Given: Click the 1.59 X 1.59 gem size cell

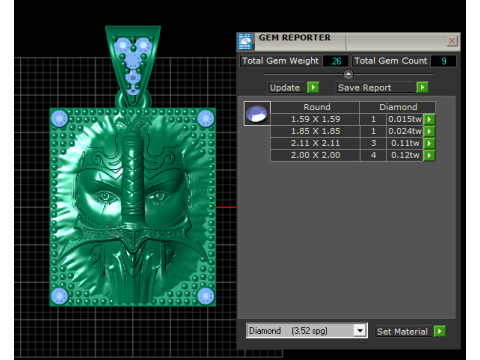Looking at the screenshot, I should coord(315,119).
